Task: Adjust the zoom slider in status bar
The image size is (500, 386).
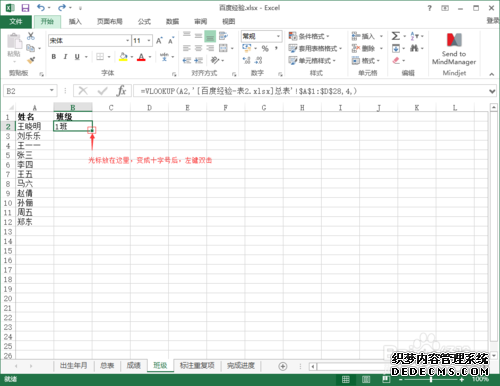Action: (431, 379)
